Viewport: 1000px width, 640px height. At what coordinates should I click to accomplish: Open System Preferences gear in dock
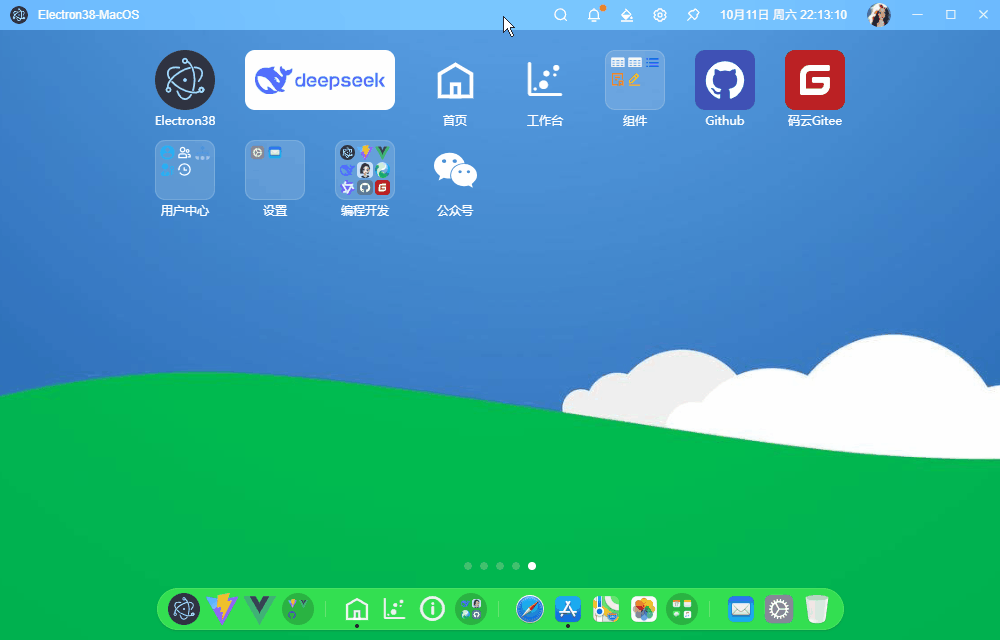(779, 609)
